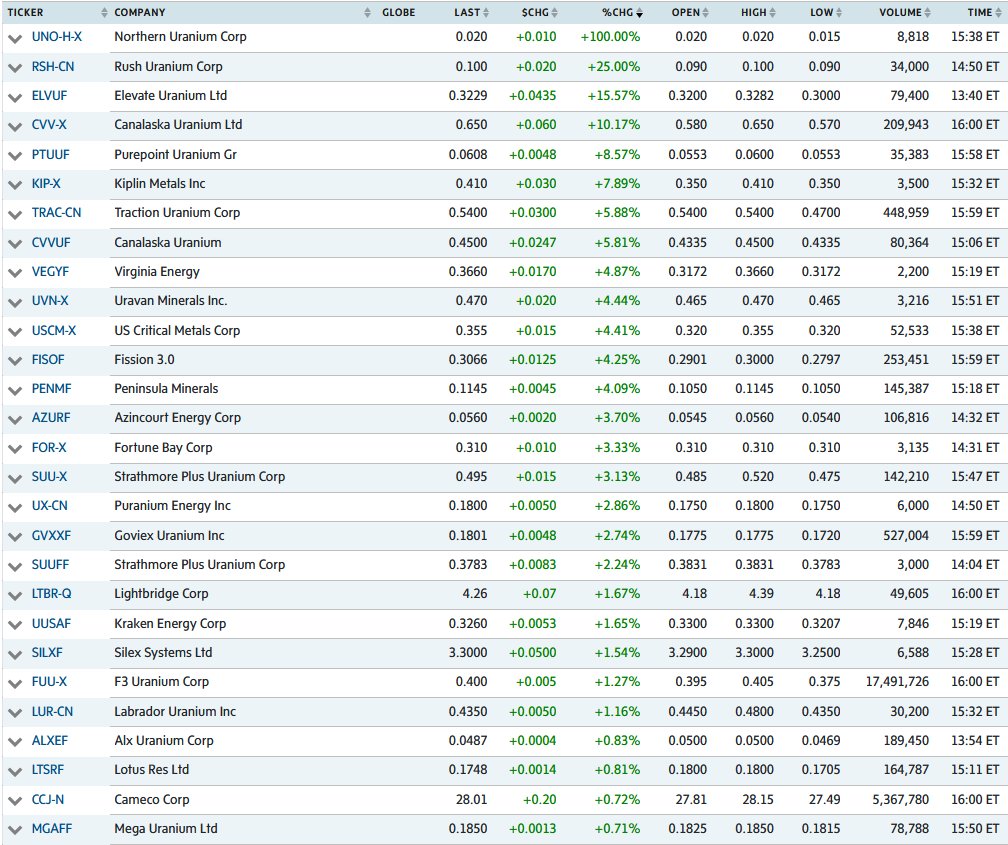
Task: Sort table by COMPANY column arrows
Action: tap(367, 12)
